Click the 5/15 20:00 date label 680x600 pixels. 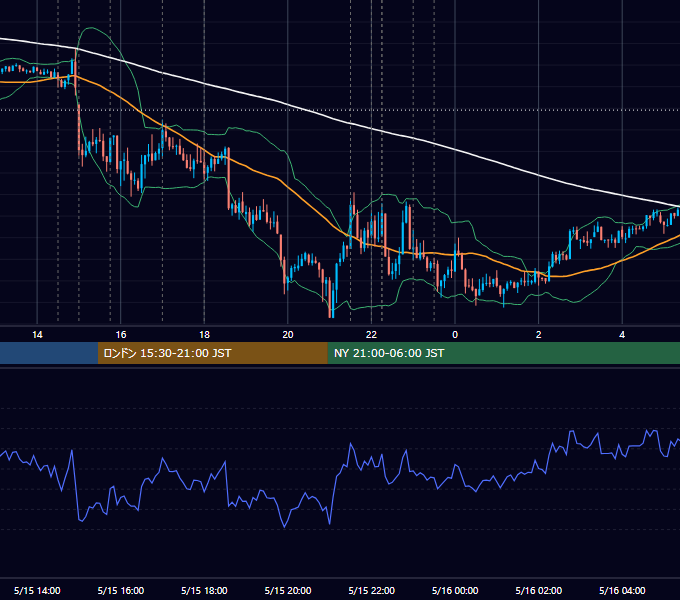tap(288, 590)
